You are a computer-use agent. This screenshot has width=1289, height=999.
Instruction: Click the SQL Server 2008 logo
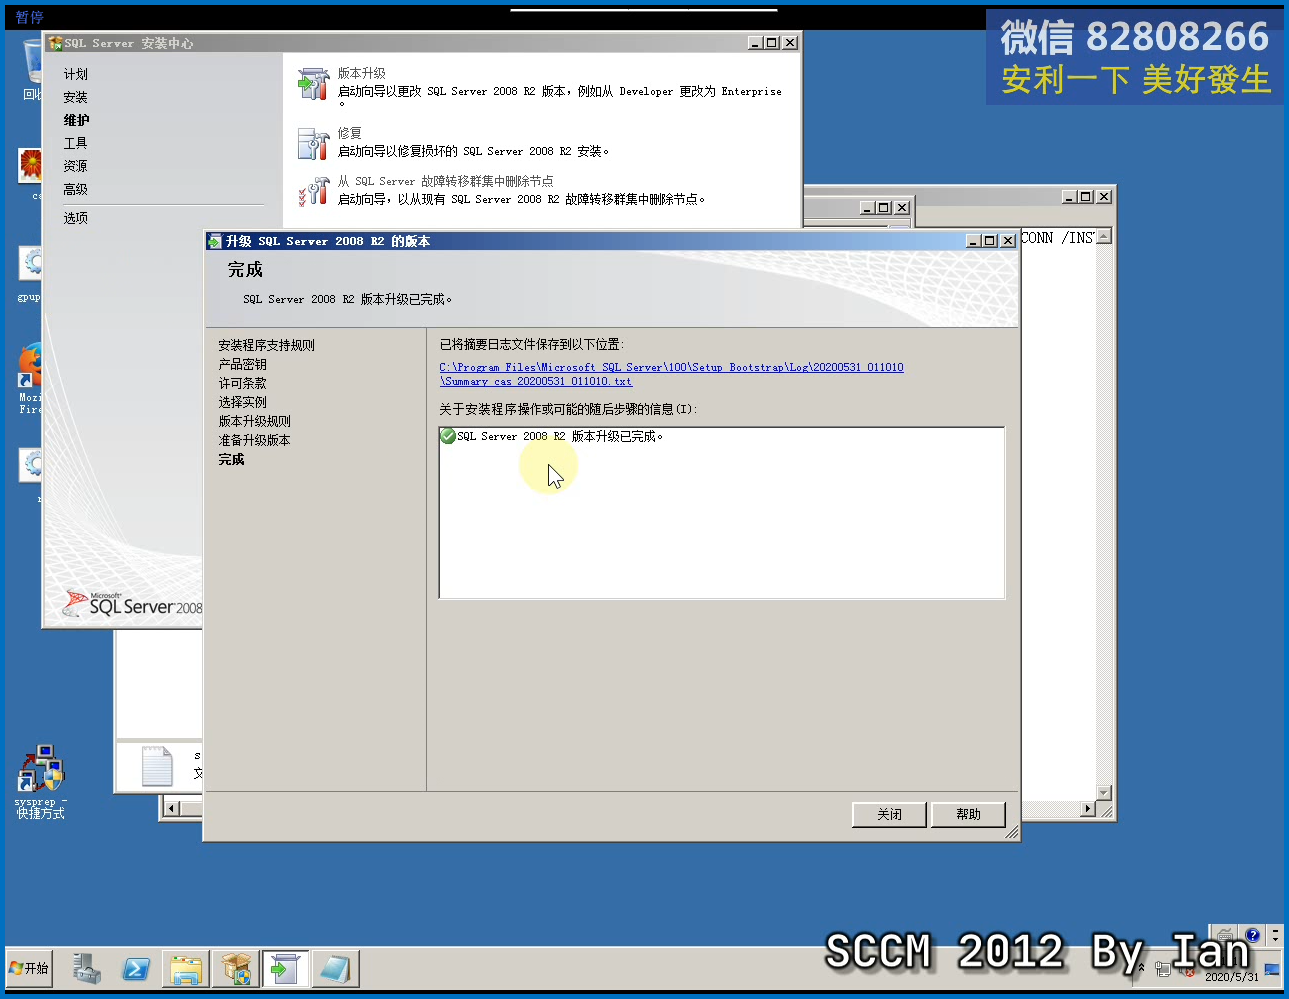click(132, 603)
